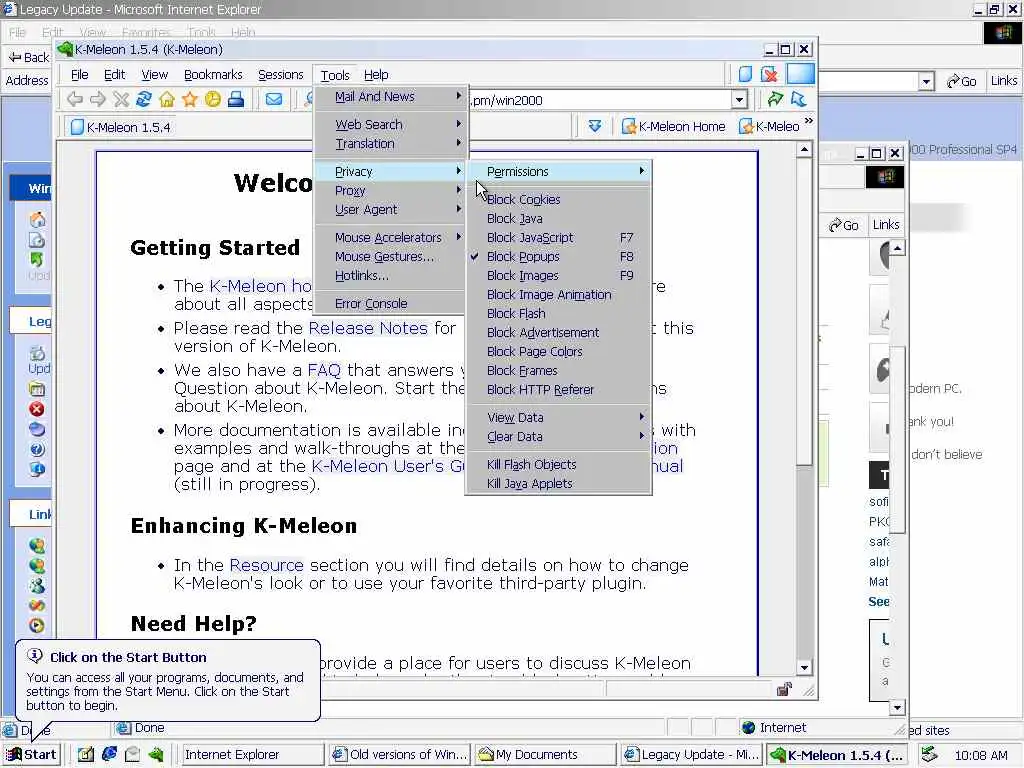Open the Resource section link
Image resolution: width=1024 pixels, height=768 pixels.
(266, 564)
